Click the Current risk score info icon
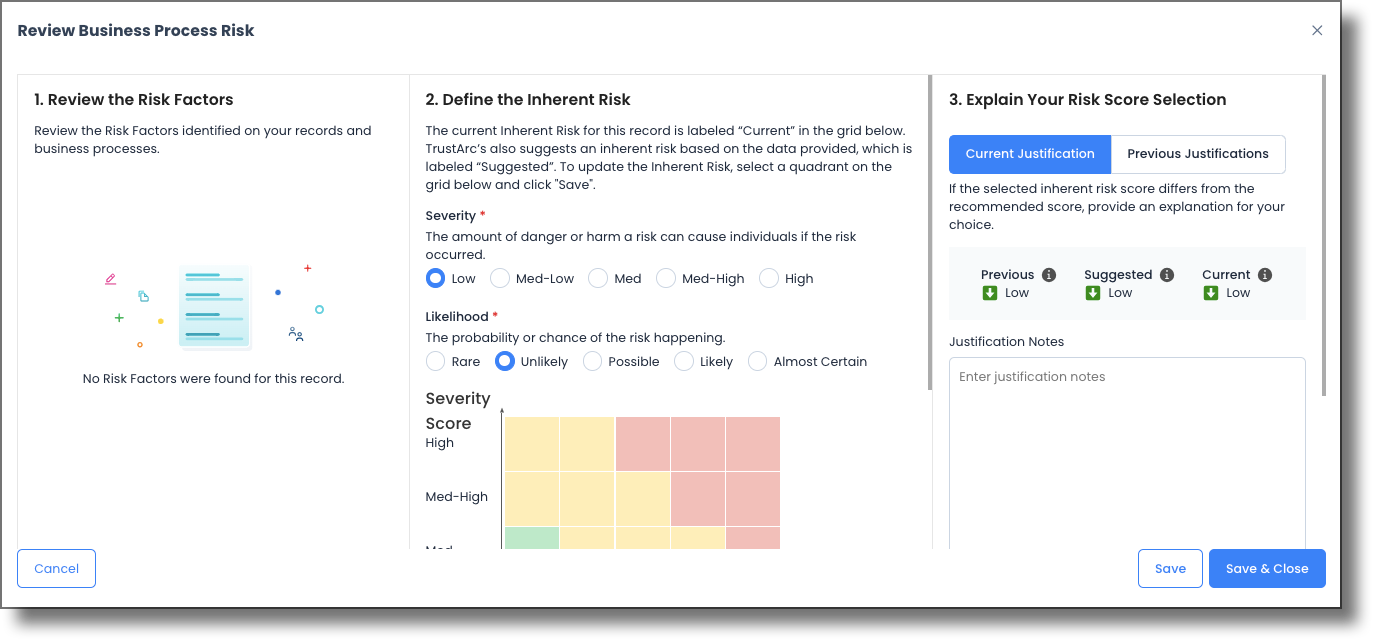 click(x=1265, y=275)
